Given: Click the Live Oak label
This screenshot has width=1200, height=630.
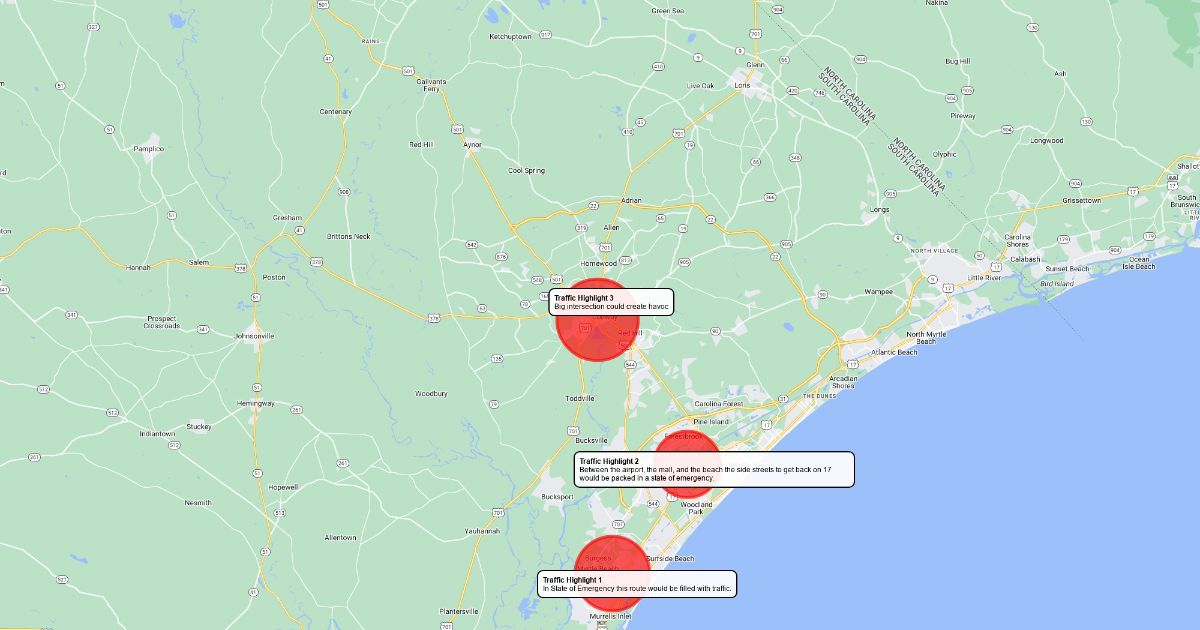Looking at the screenshot, I should point(700,86).
